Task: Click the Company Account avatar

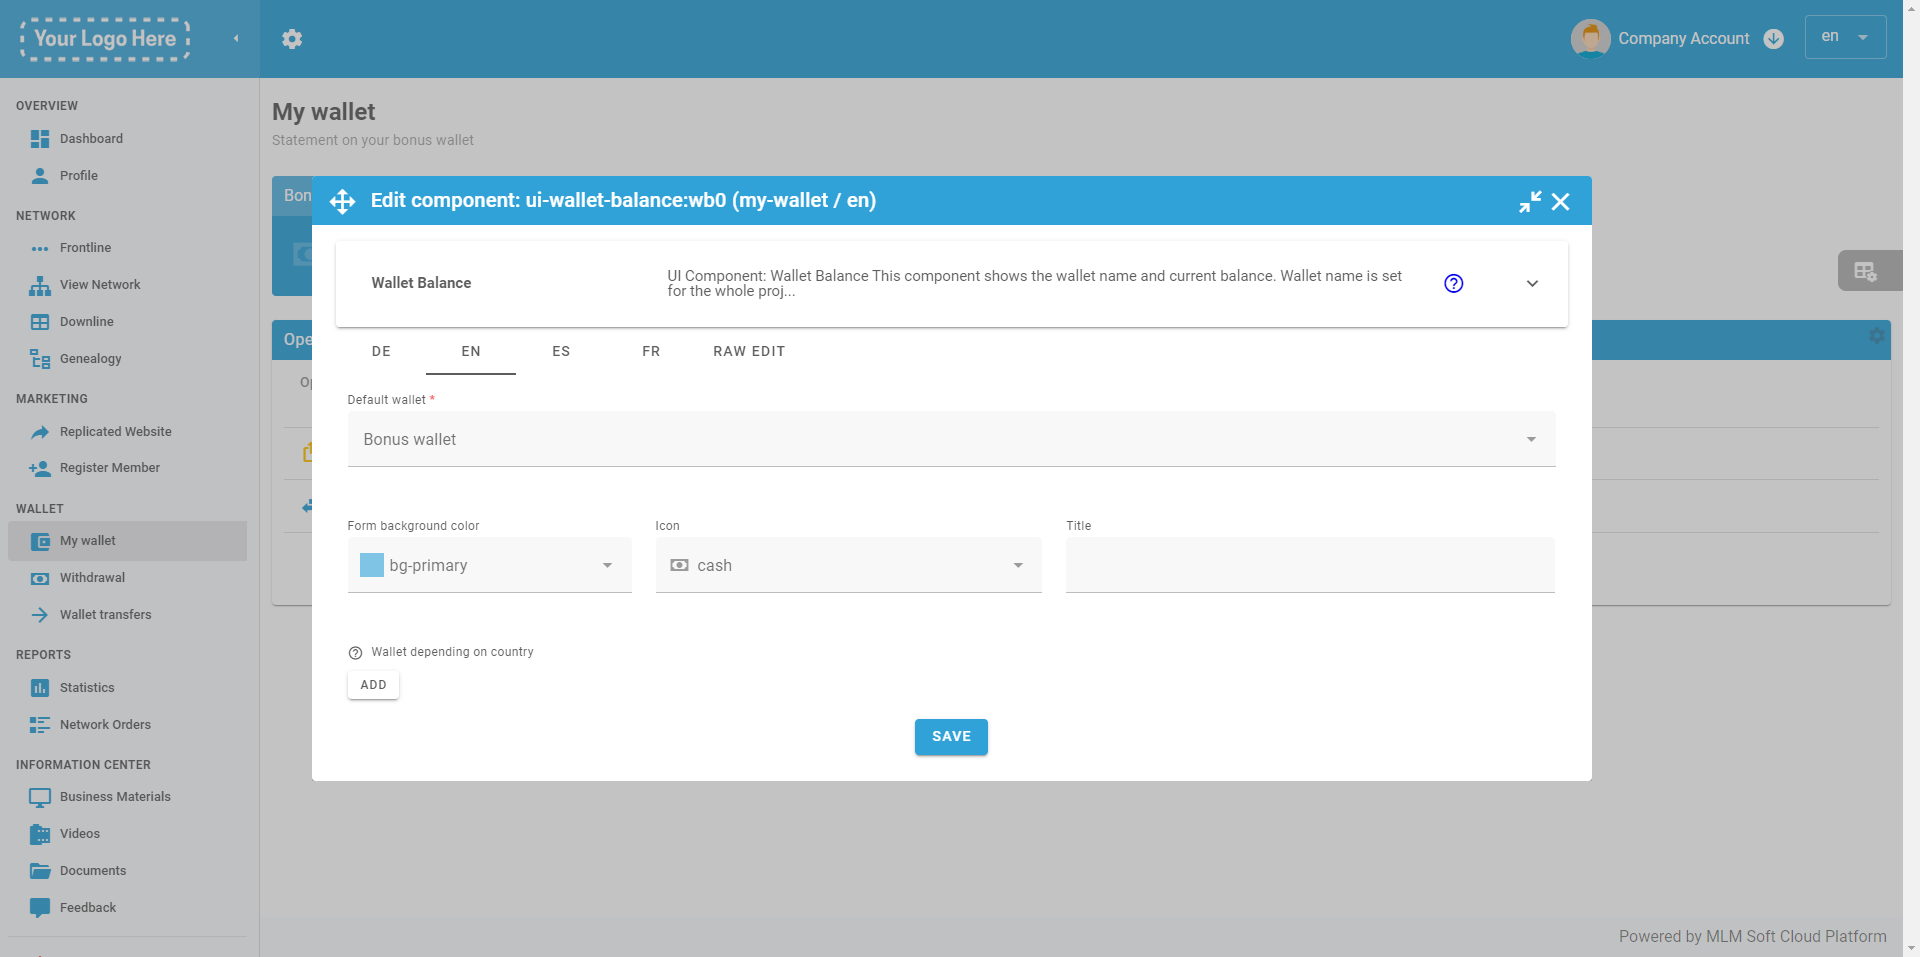Action: [1590, 39]
